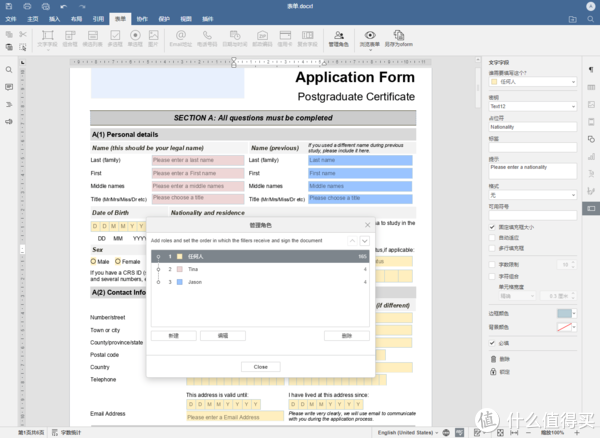This screenshot has width=600, height=438.
Task: Click the print icon
Action: [x=27, y=6]
